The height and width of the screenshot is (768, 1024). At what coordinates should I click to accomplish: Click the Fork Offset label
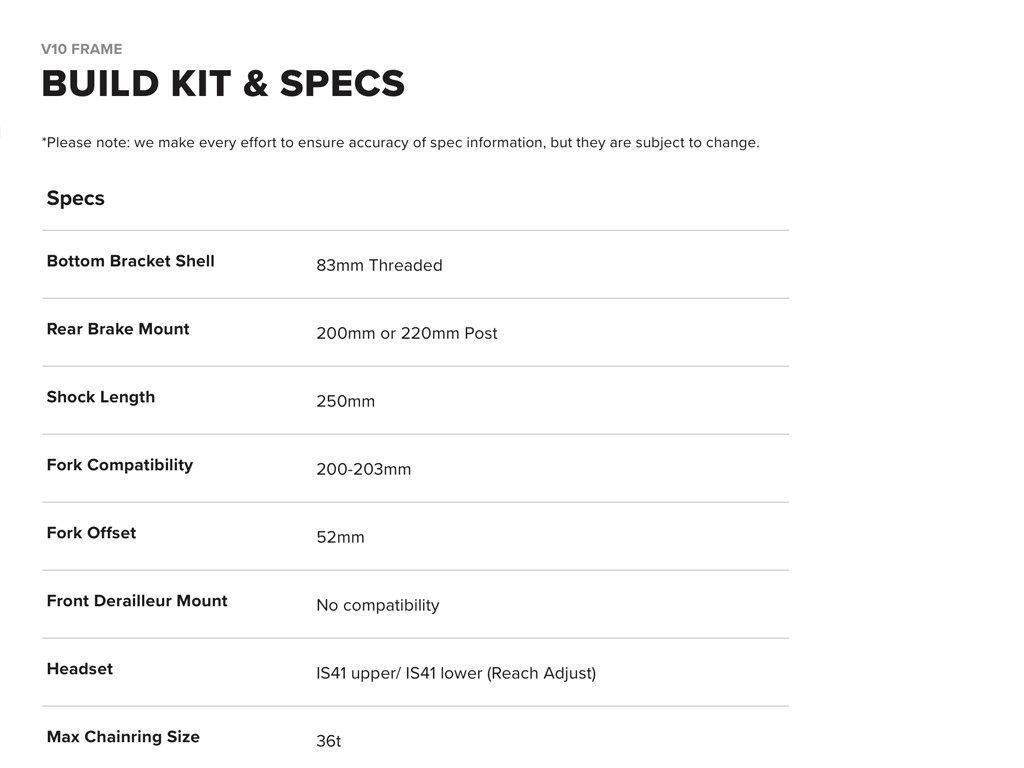click(91, 533)
